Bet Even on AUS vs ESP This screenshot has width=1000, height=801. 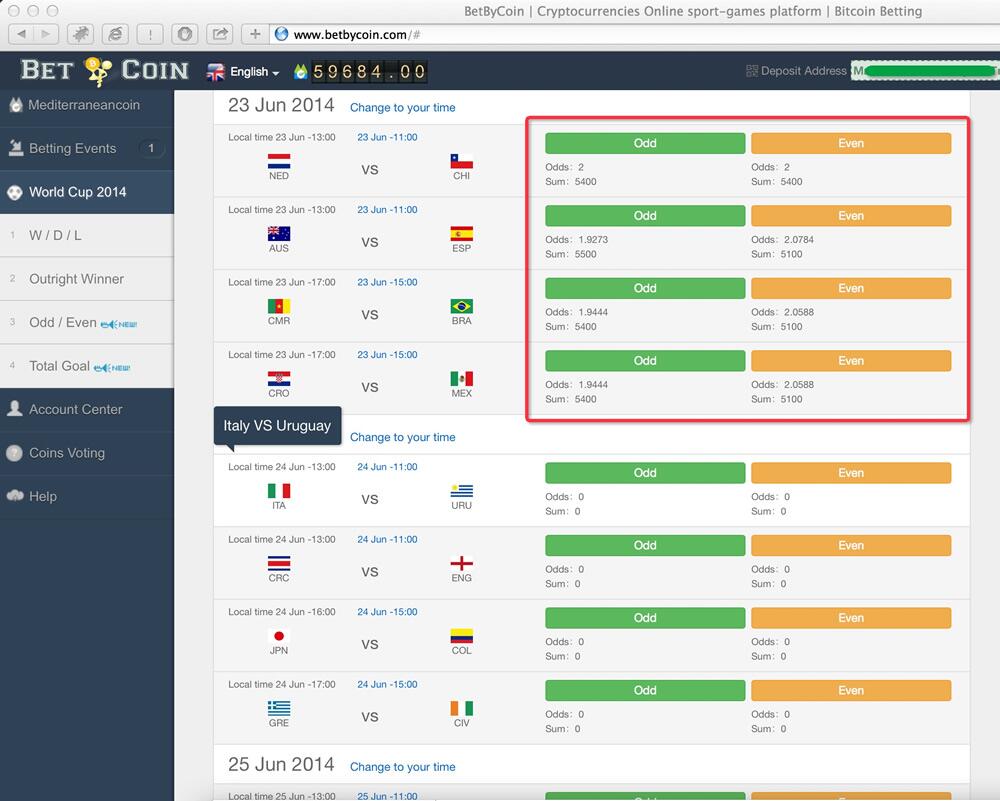click(851, 216)
